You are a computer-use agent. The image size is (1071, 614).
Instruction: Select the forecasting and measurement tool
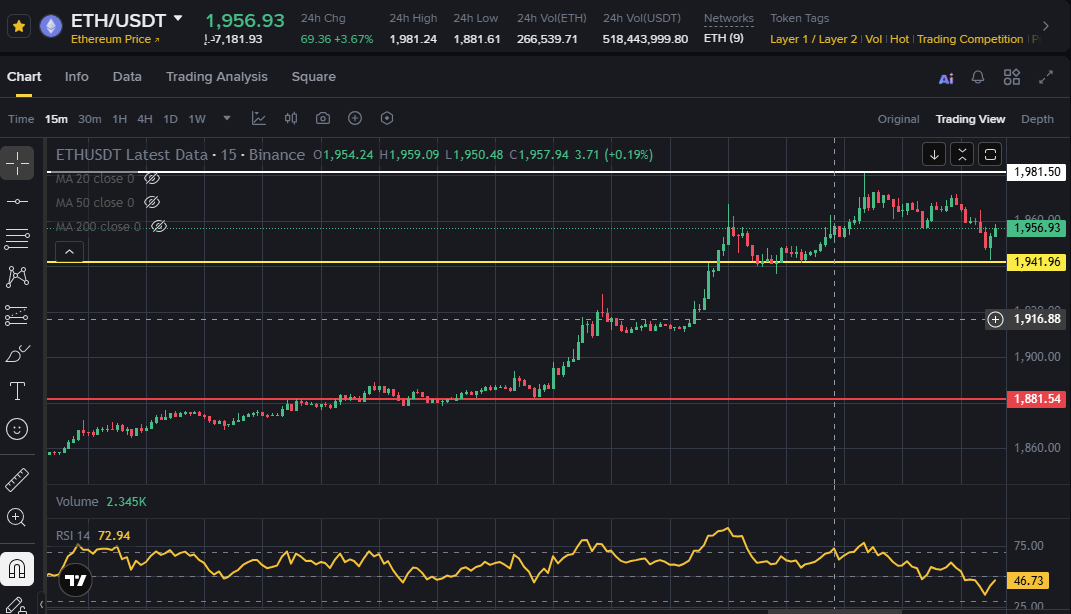[x=17, y=315]
